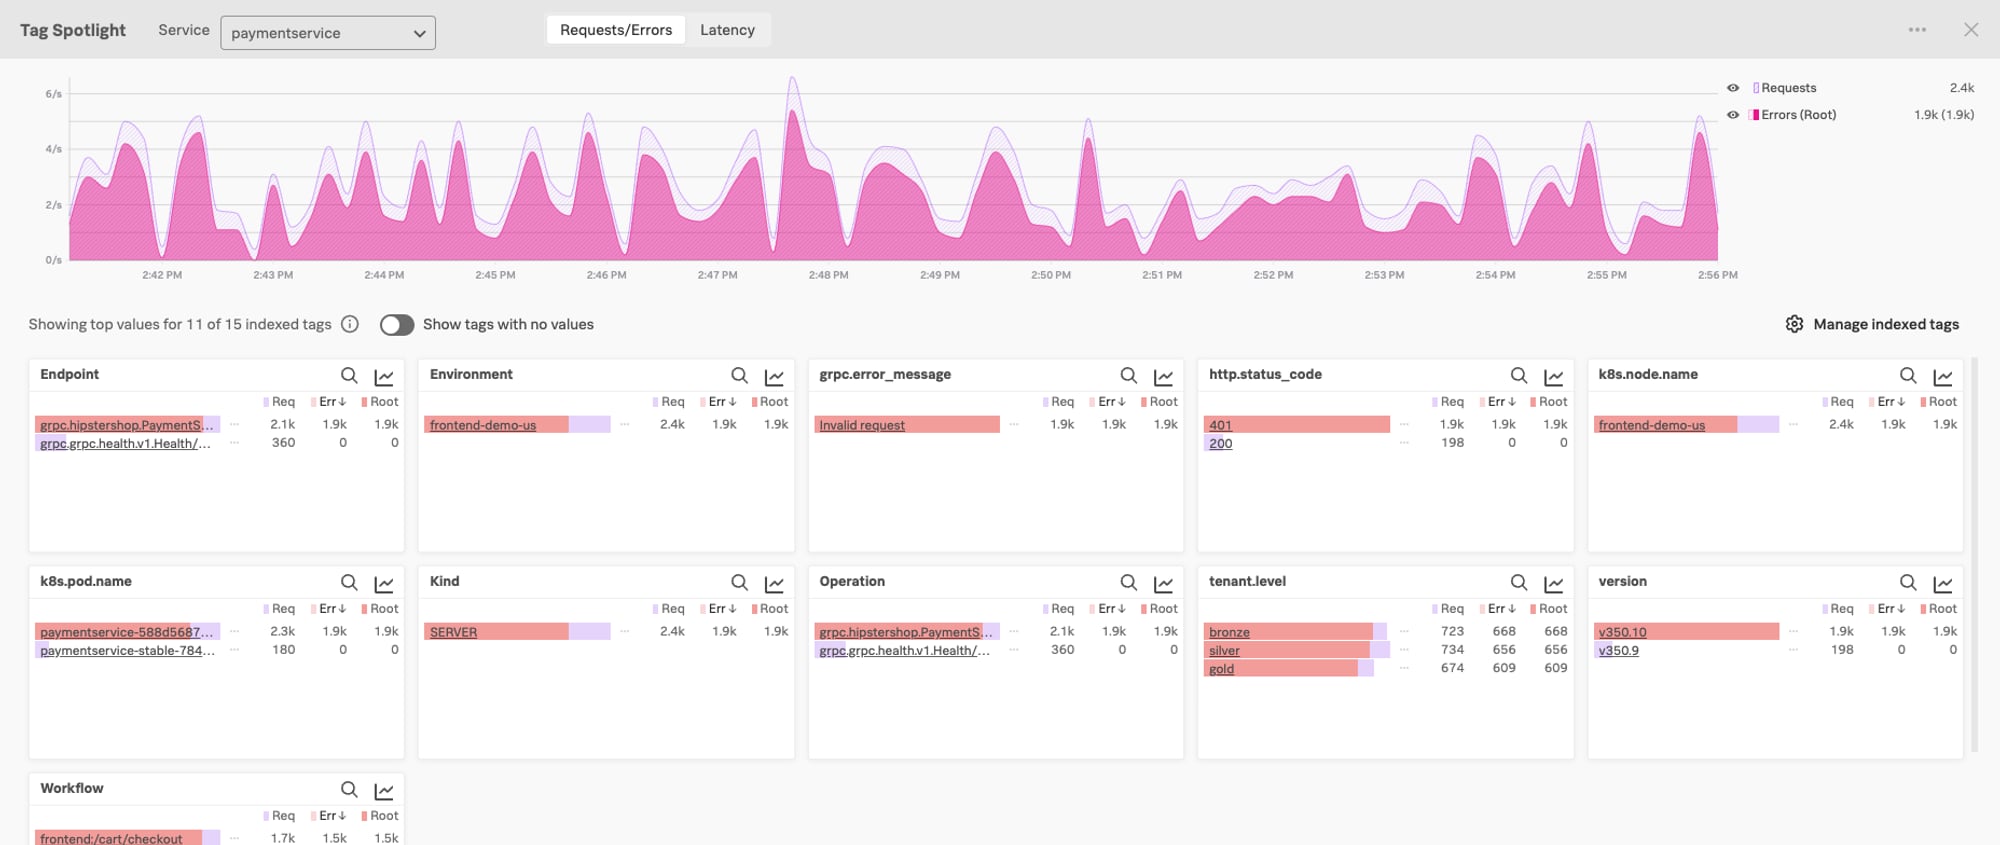
Task: Search values in the Workflow card
Action: tap(349, 789)
